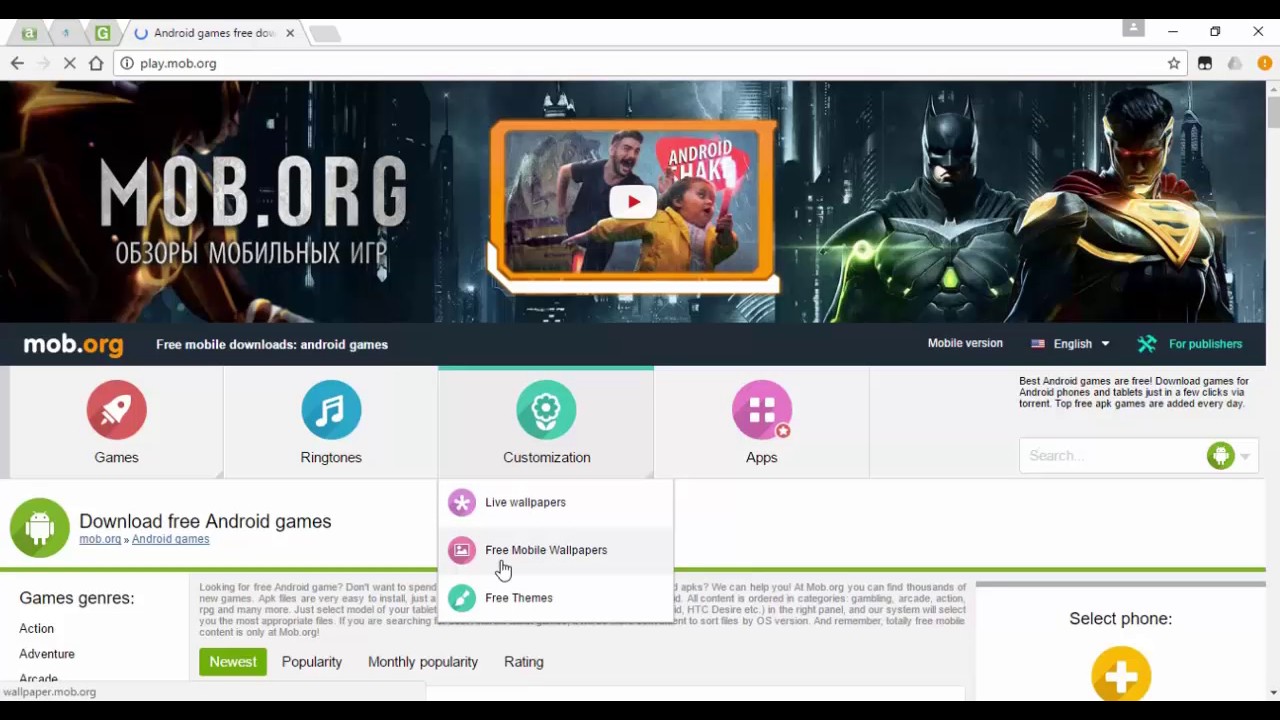The width and height of the screenshot is (1280, 720).
Task: Select Free Mobile Wallpapers menu entry
Action: pos(555,550)
